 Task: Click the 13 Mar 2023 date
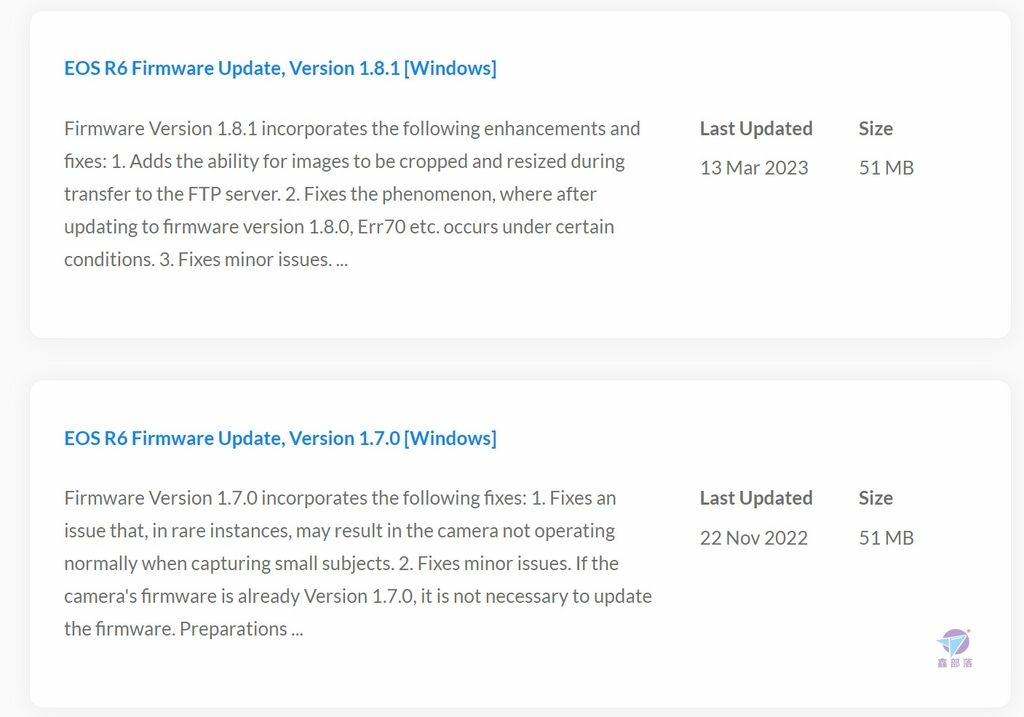coord(754,168)
